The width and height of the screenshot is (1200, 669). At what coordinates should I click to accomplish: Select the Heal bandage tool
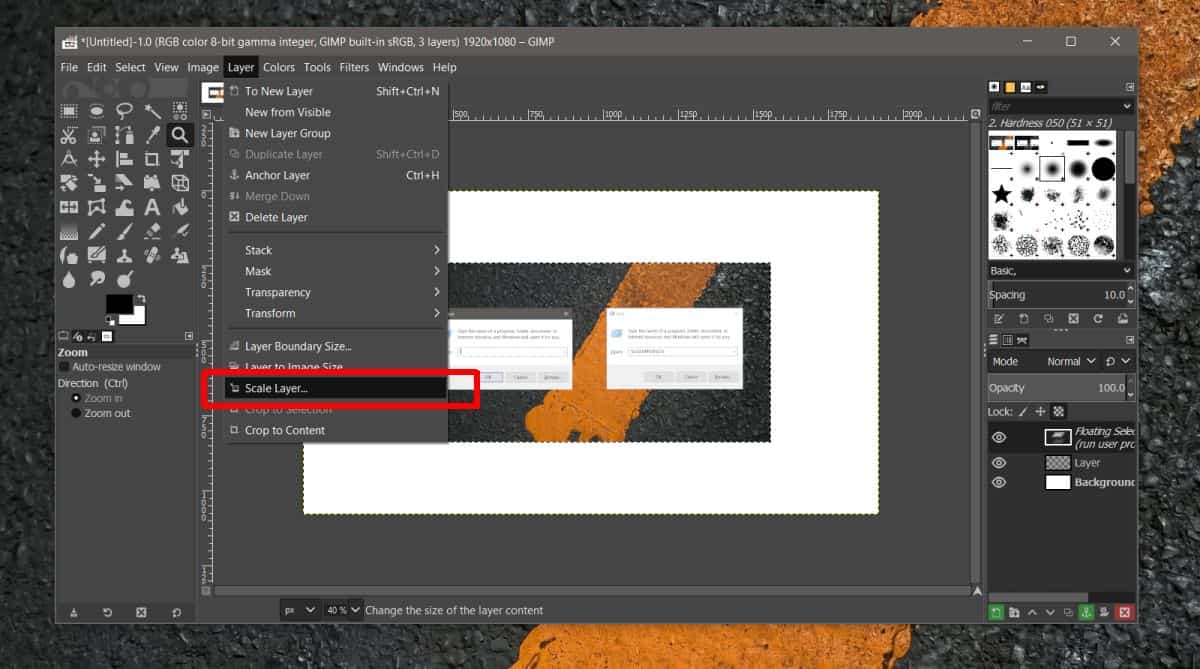click(152, 255)
